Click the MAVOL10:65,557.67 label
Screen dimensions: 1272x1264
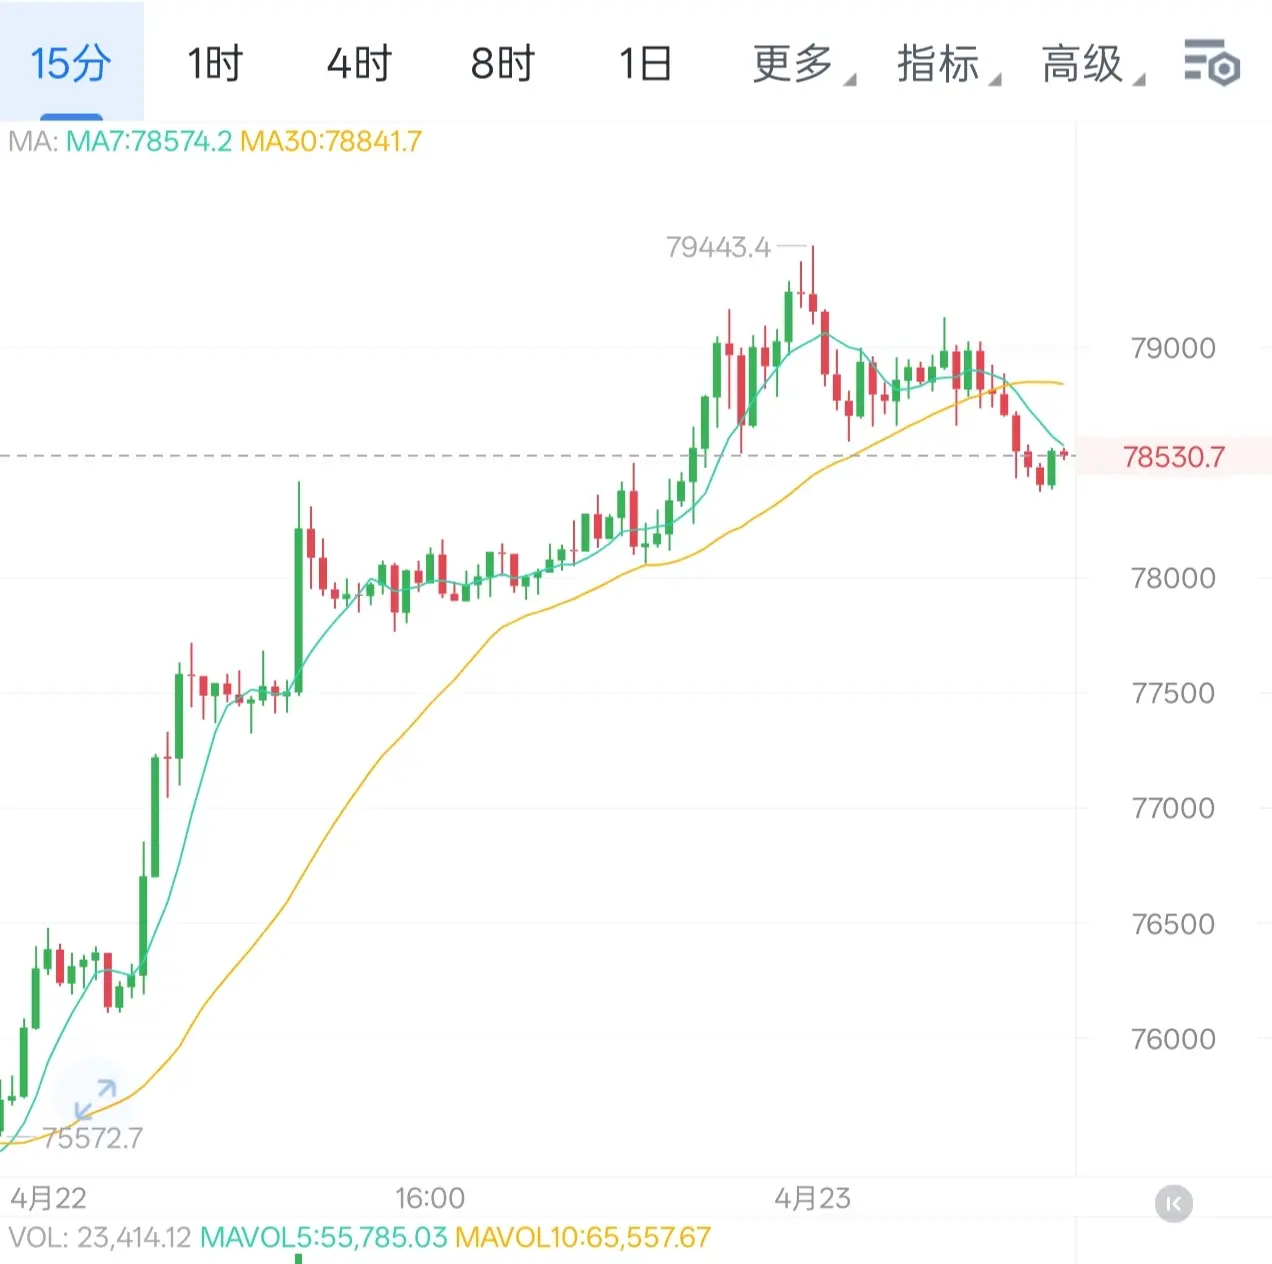coord(583,1237)
